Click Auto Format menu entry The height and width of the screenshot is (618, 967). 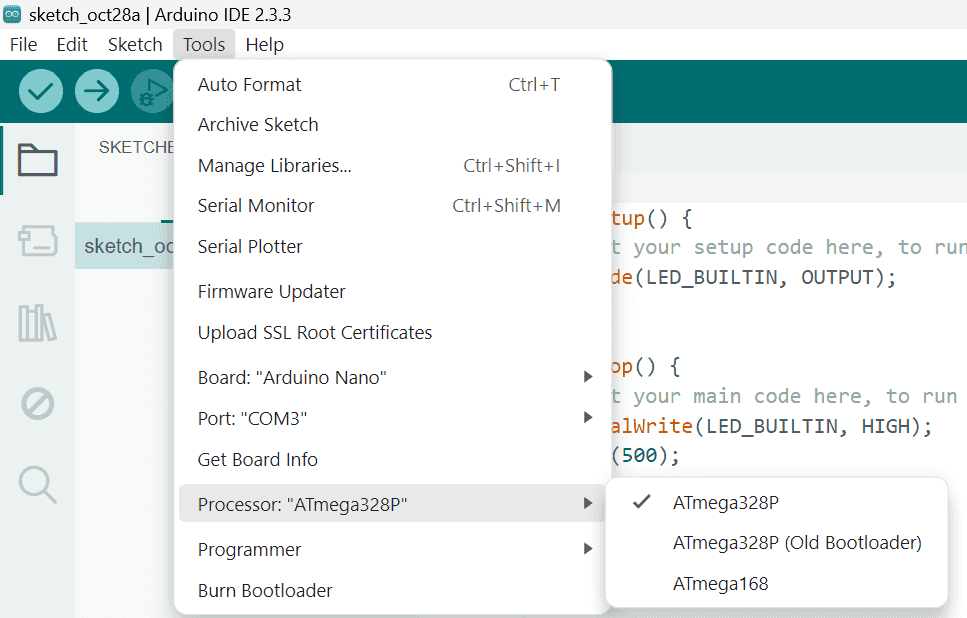pos(249,85)
